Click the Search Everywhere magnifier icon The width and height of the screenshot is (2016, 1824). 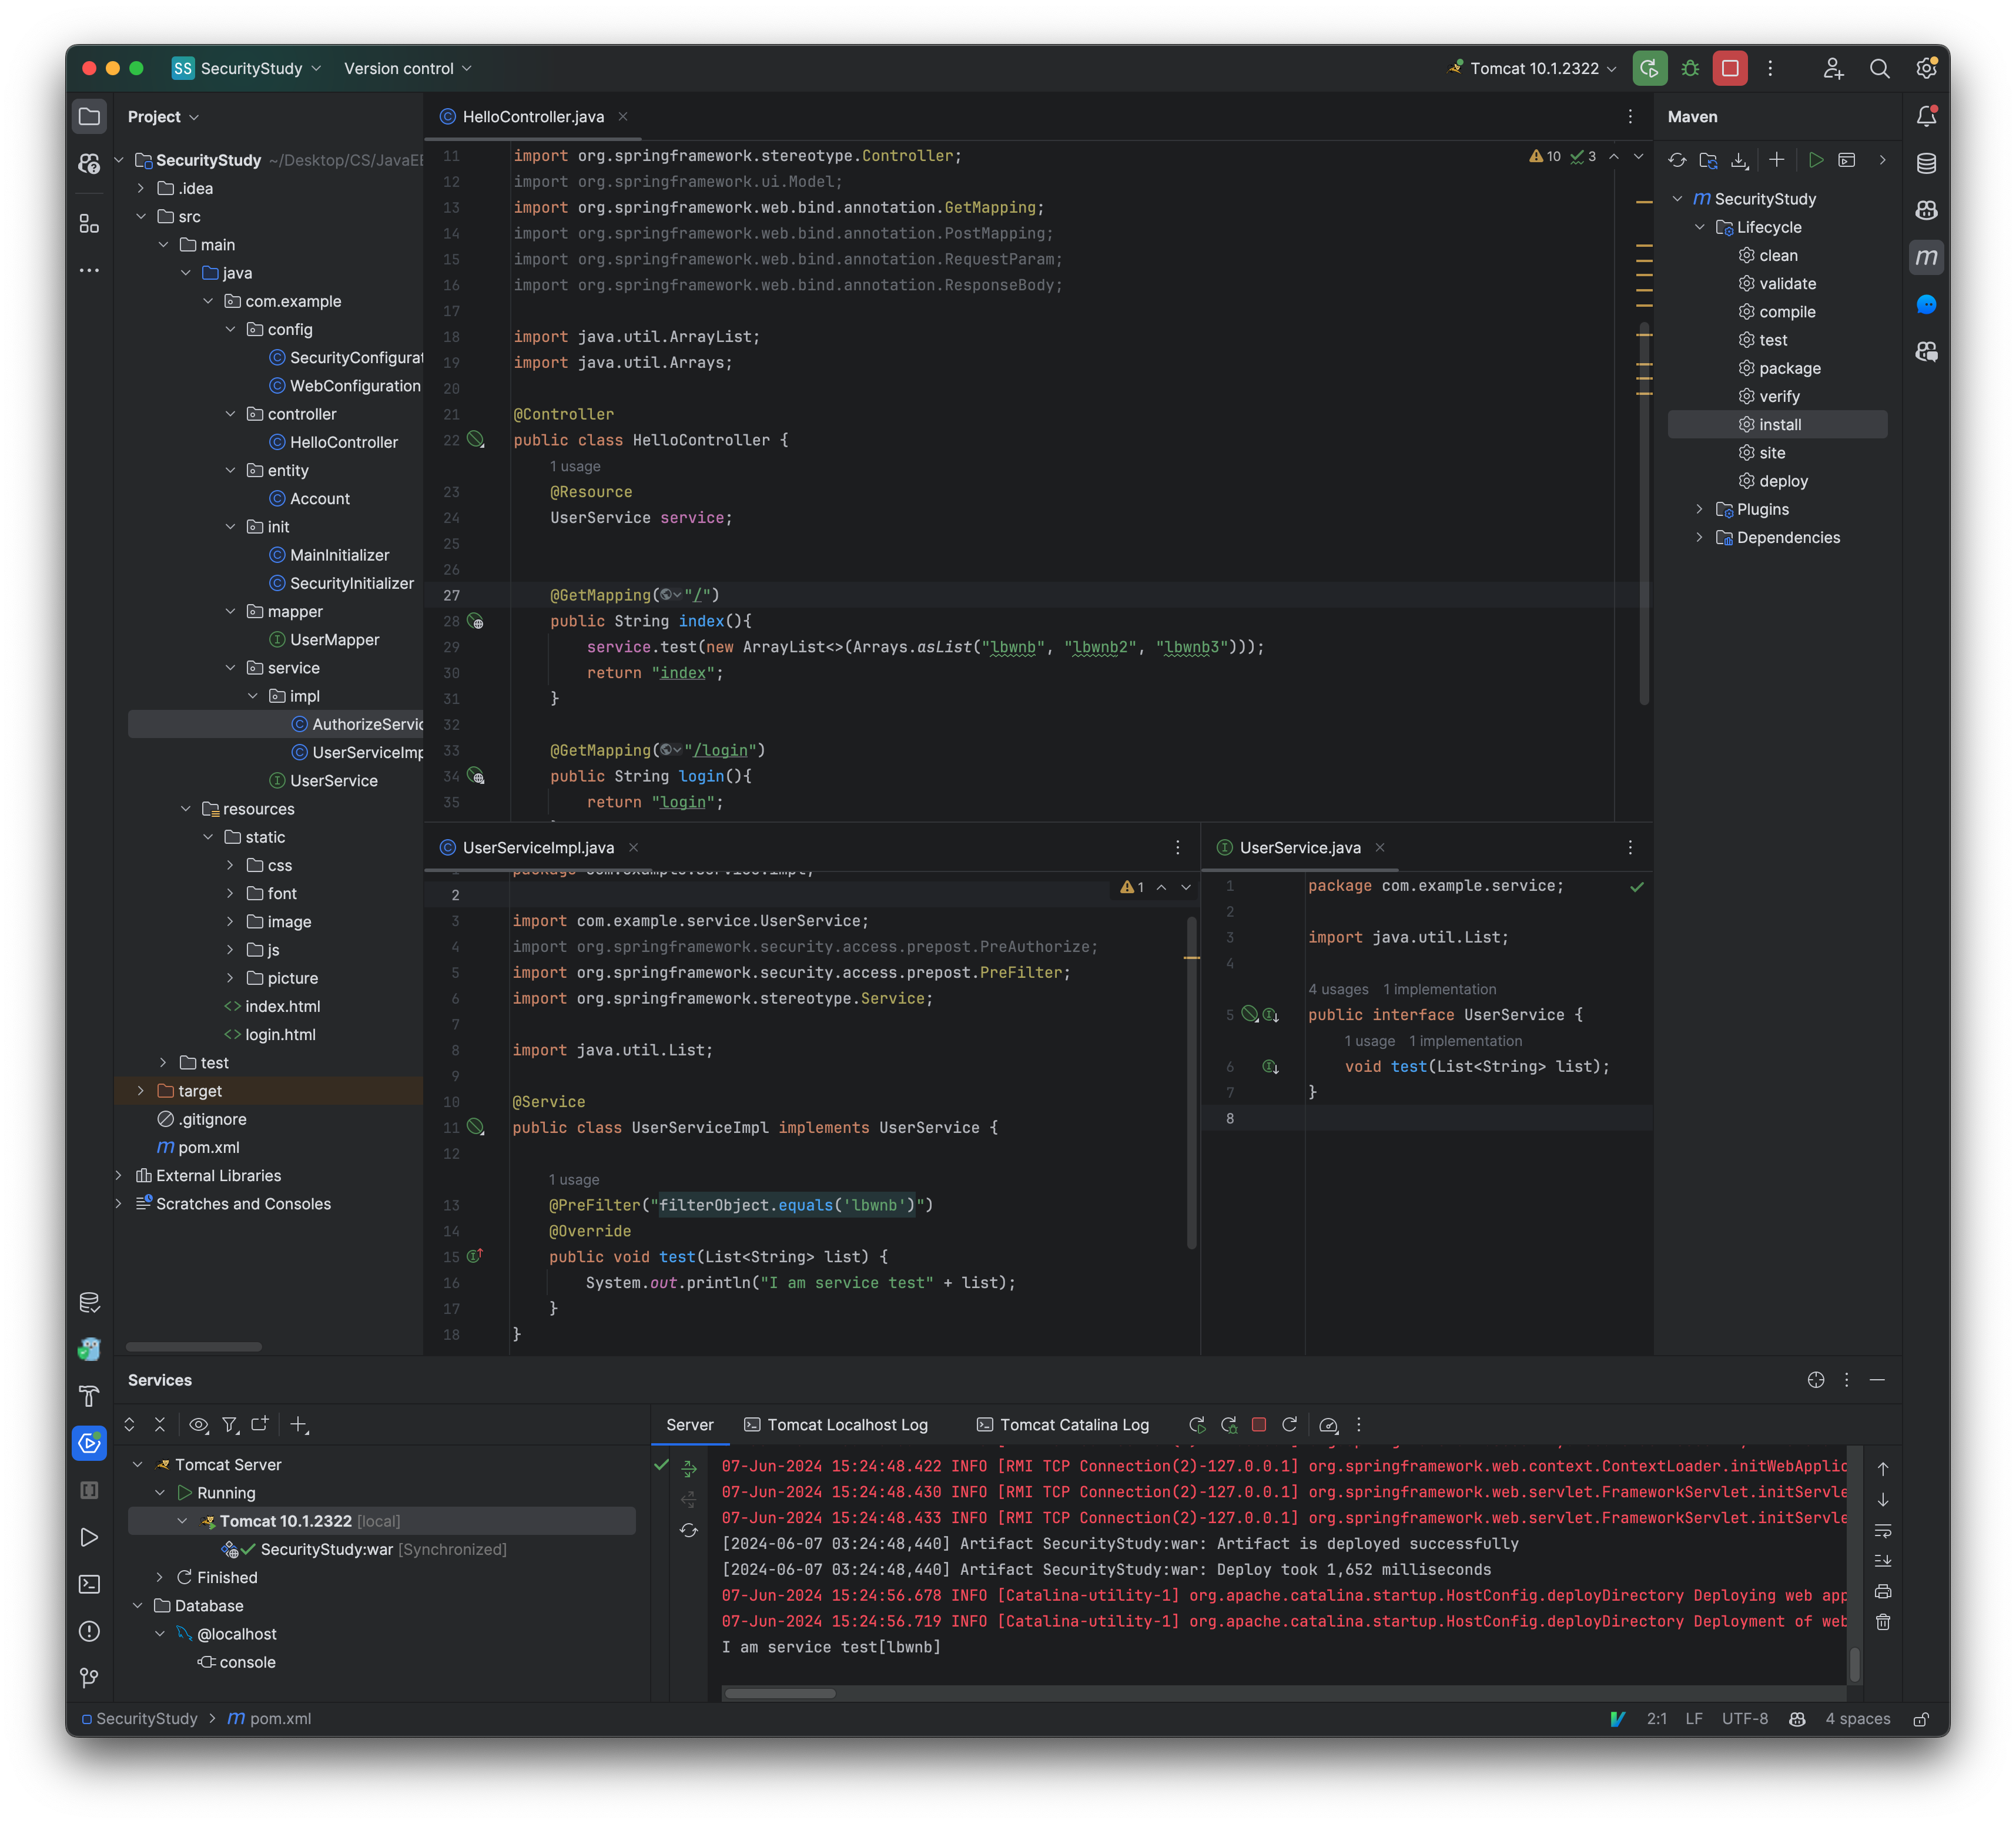pos(1879,68)
